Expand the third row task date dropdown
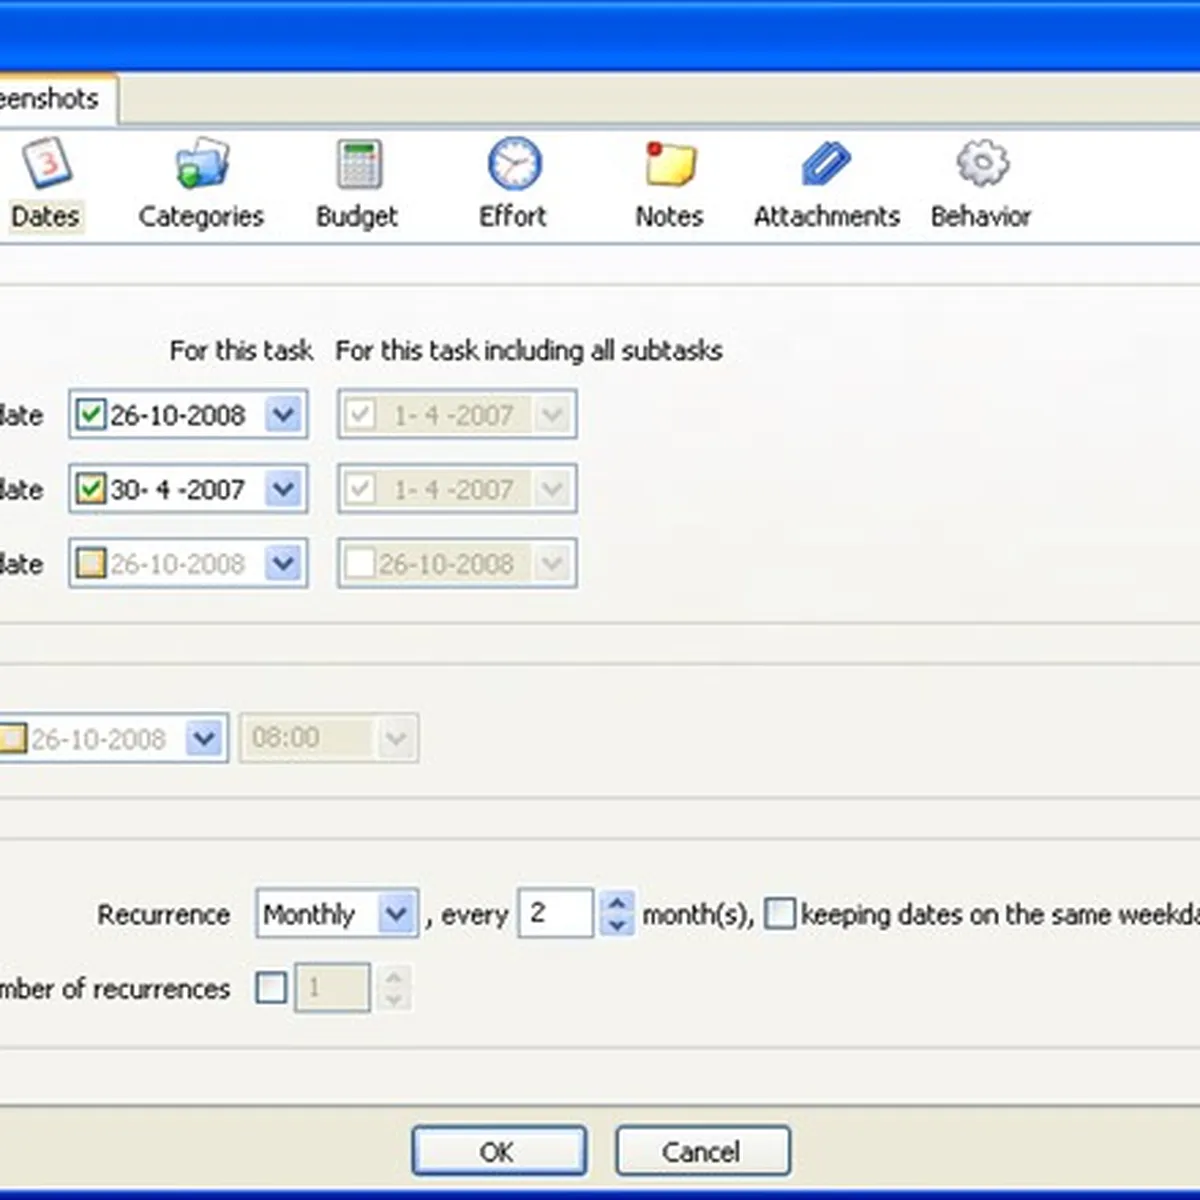This screenshot has width=1200, height=1200. click(x=284, y=564)
